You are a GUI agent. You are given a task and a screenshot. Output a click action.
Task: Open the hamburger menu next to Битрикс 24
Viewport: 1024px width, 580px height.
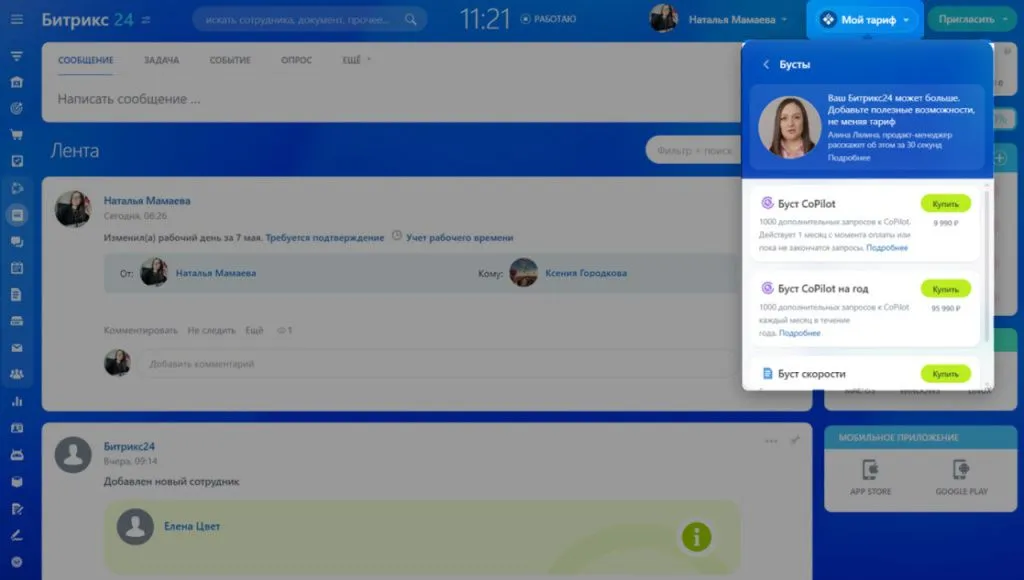[147, 19]
